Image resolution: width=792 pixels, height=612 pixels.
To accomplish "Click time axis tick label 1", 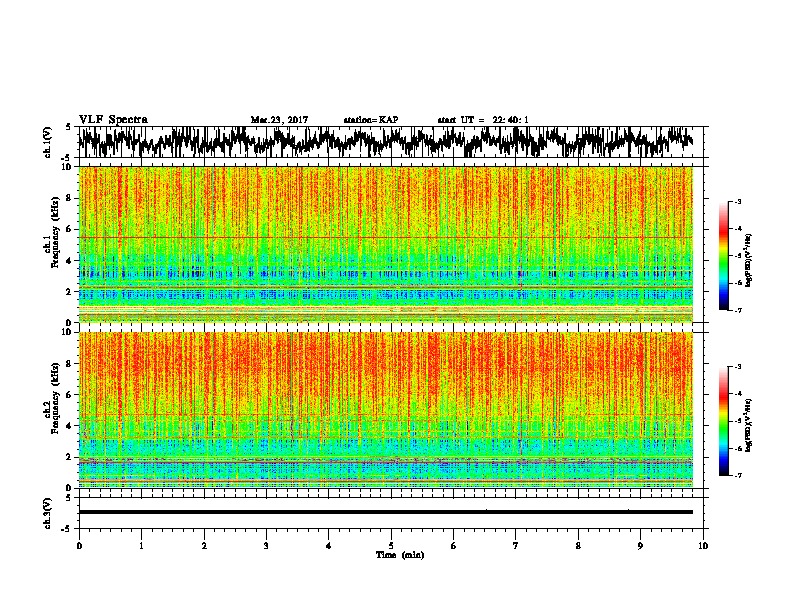I will pyautogui.click(x=141, y=546).
